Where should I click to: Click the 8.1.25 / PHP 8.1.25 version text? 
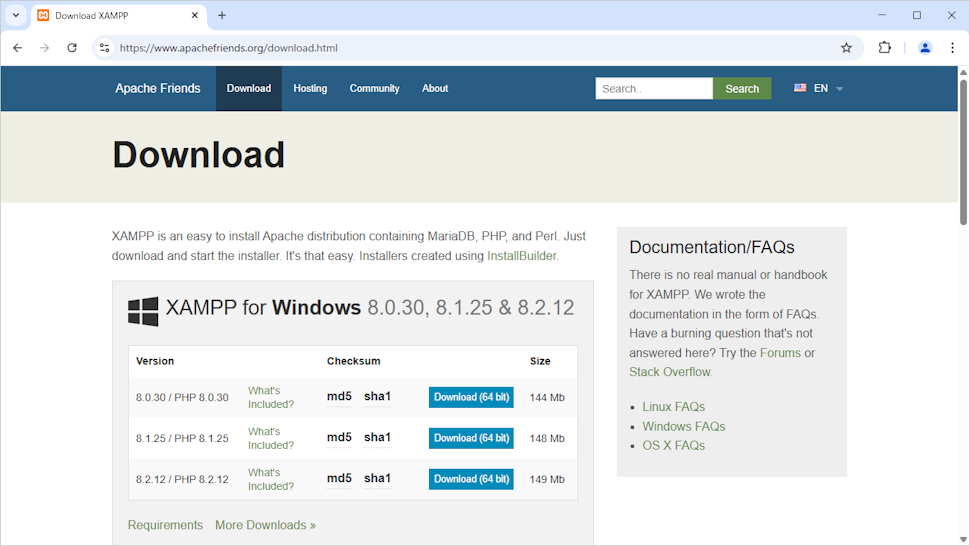click(182, 438)
